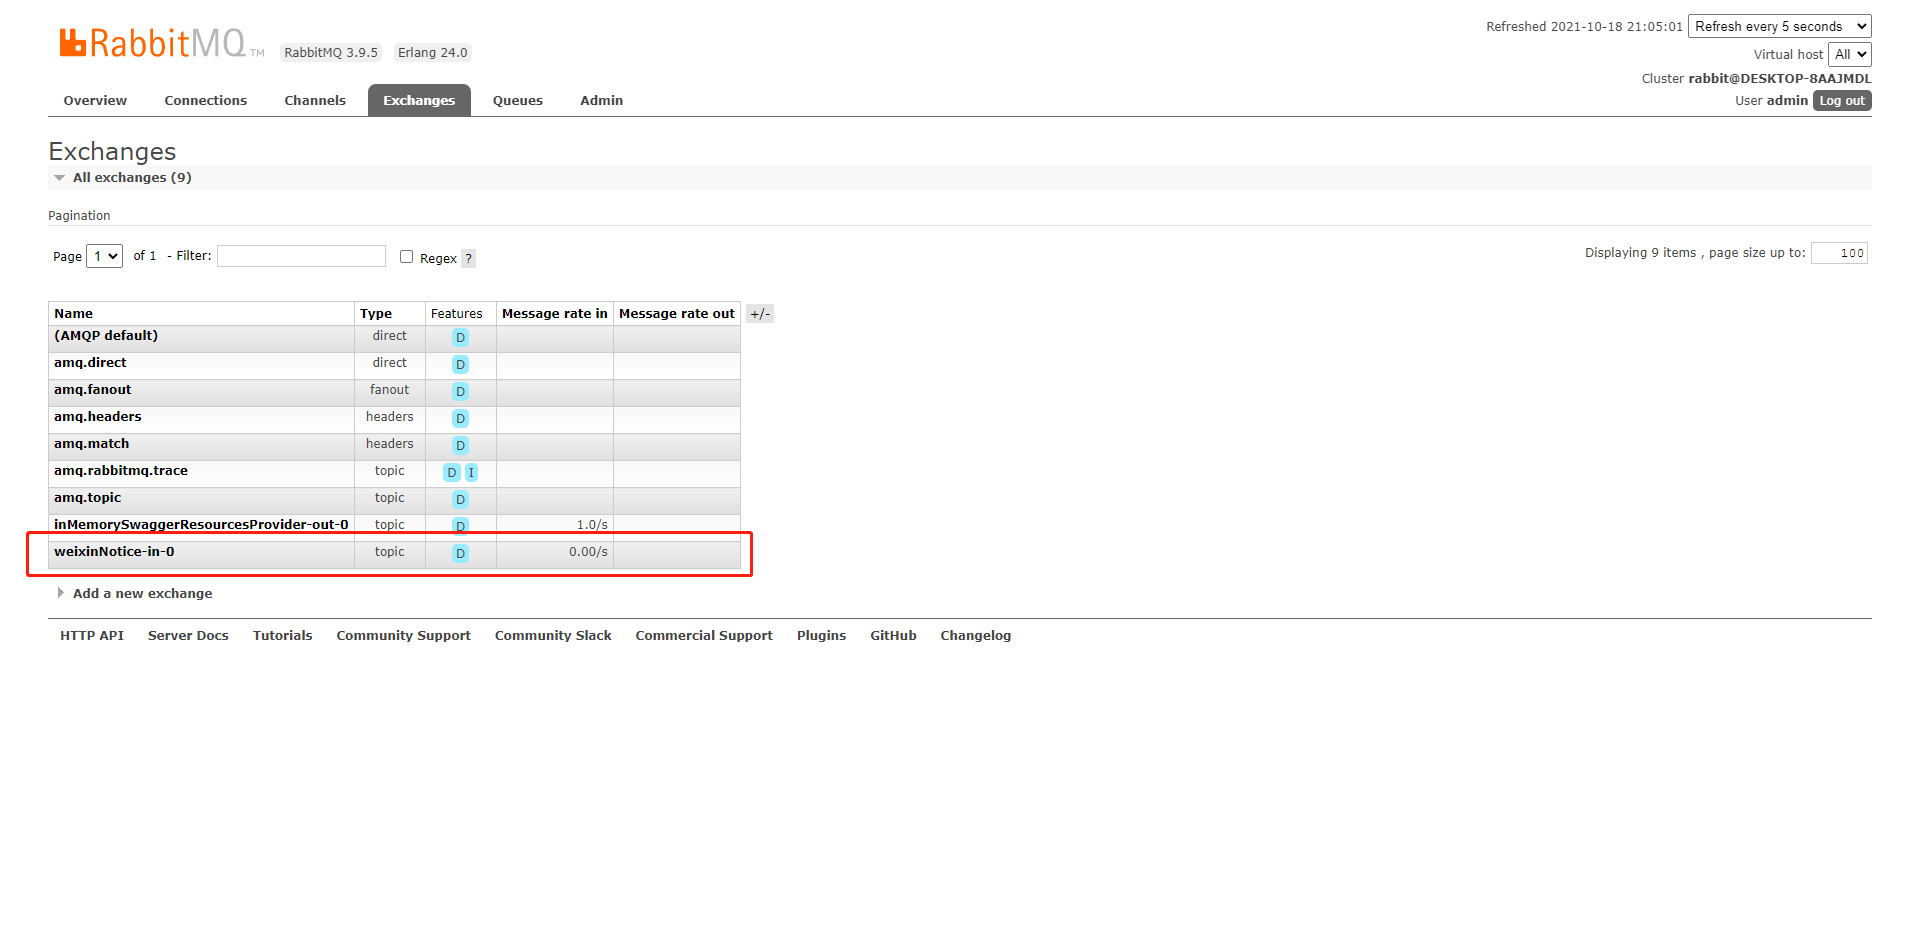Image resolution: width=1920 pixels, height=936 pixels.
Task: Click the +/- column selector
Action: (759, 314)
